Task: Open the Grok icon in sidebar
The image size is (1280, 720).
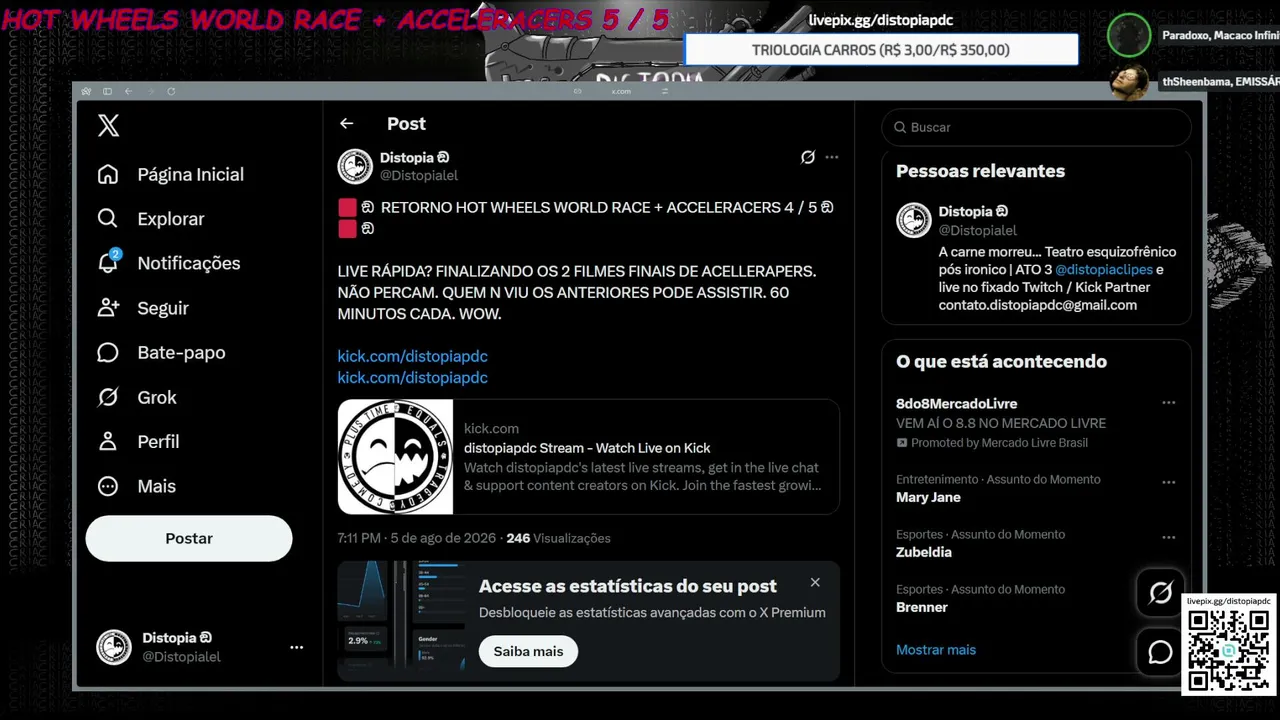Action: click(x=108, y=397)
